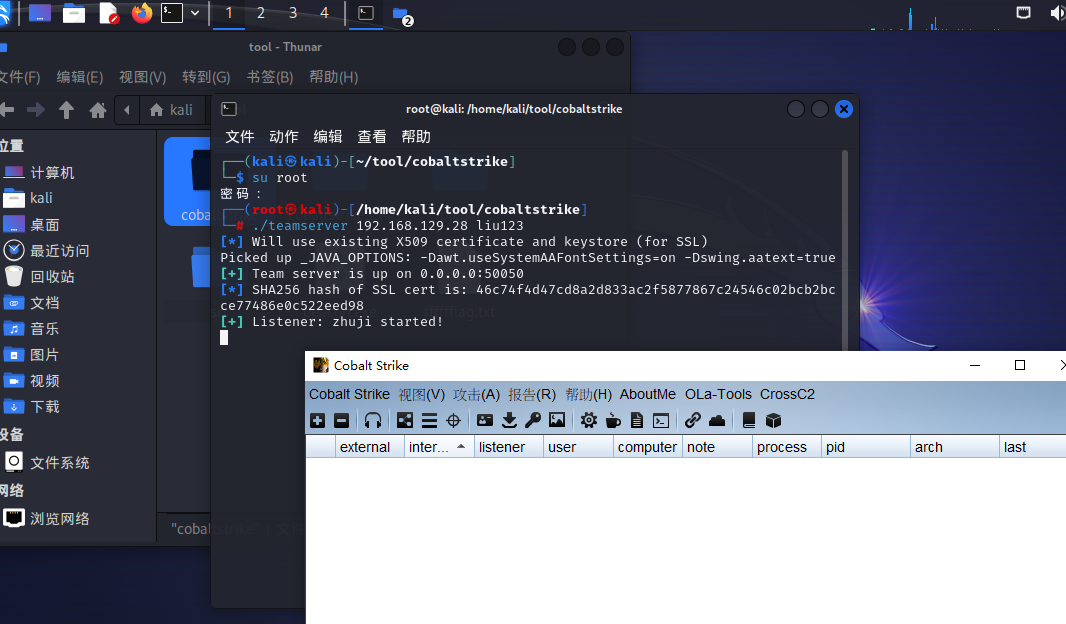Screen dimensions: 1066x624
Task: Open Keystrokes key icon
Action: [533, 421]
